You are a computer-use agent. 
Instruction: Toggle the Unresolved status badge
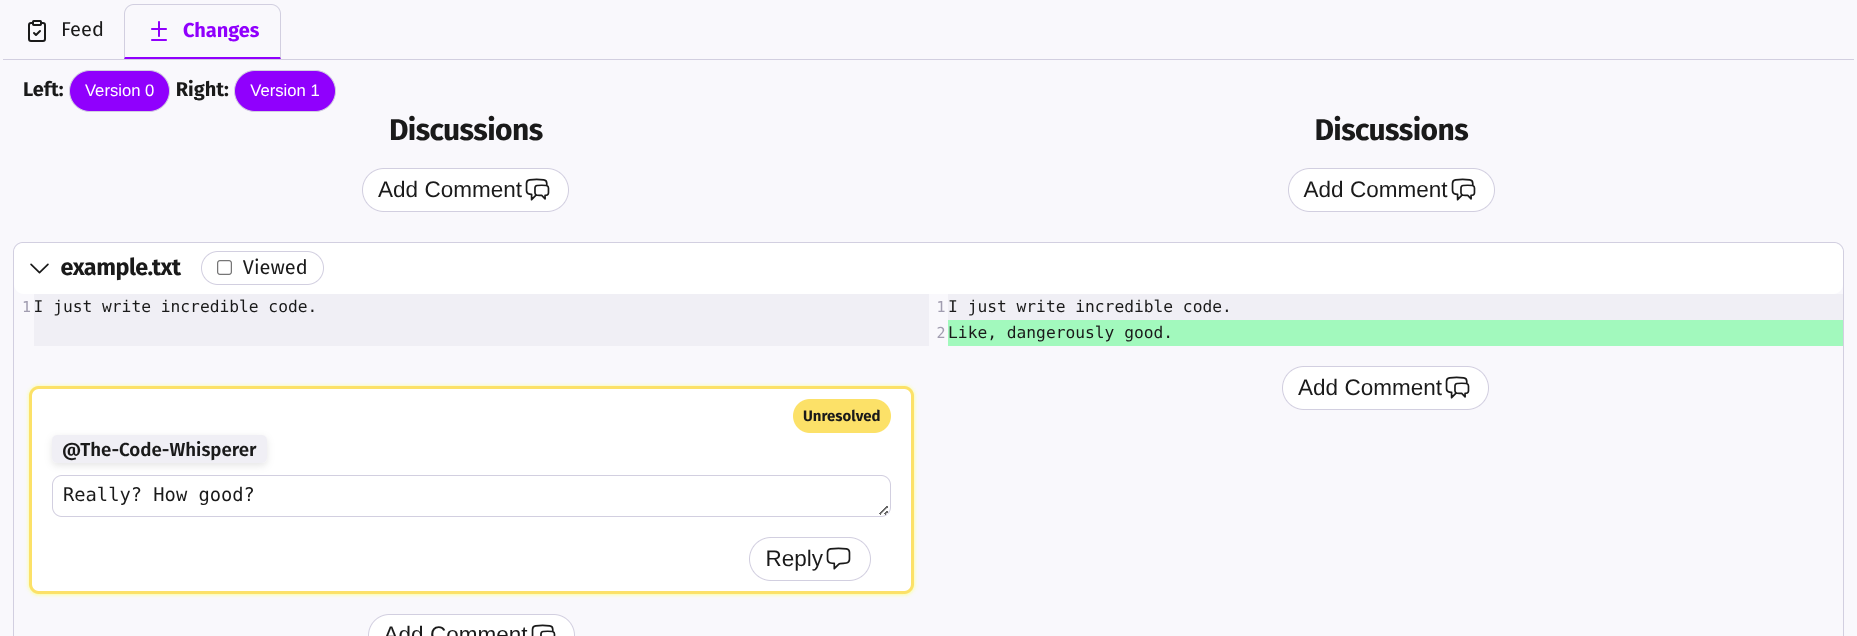[x=841, y=416]
